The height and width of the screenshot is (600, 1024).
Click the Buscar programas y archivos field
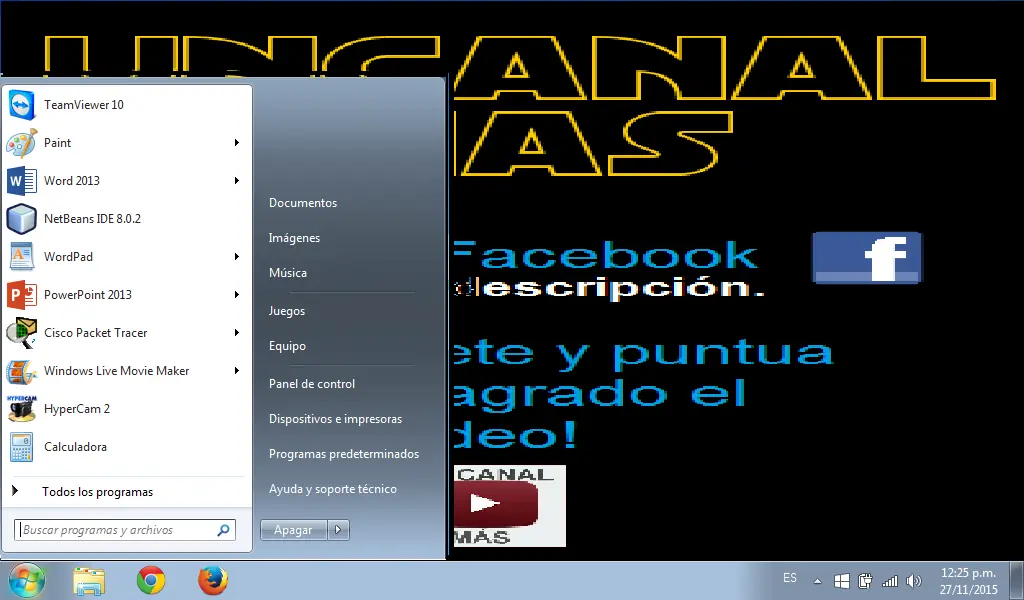(x=125, y=530)
